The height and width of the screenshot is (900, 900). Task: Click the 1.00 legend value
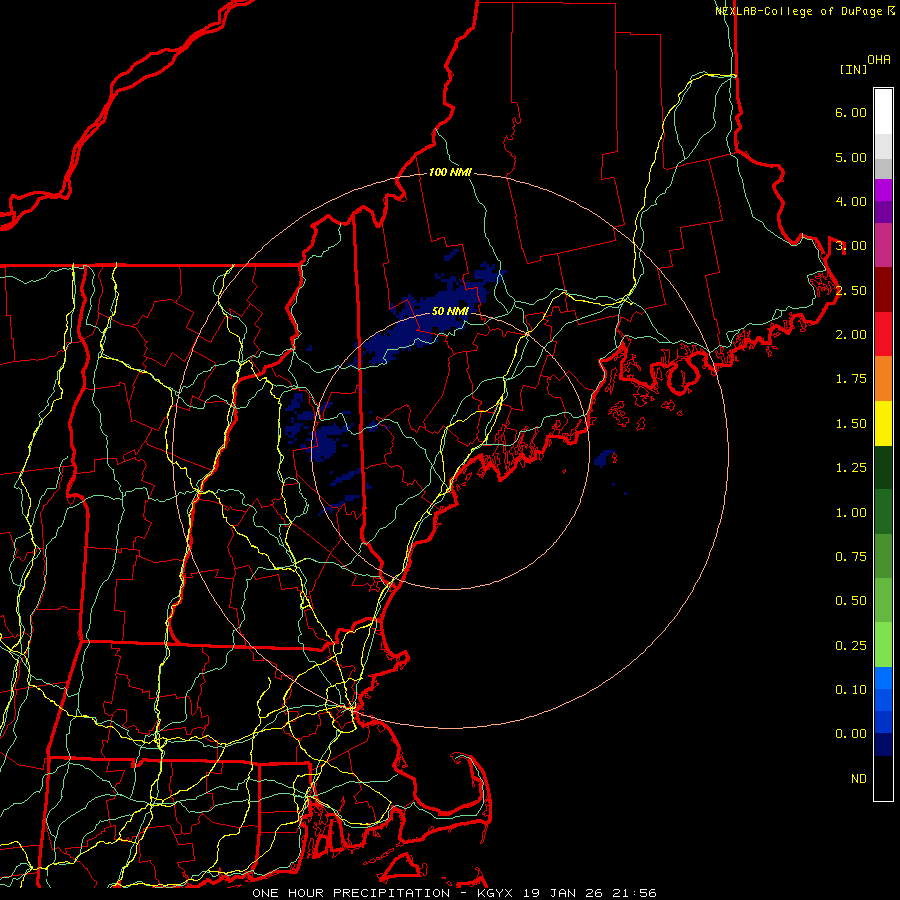pyautogui.click(x=851, y=513)
